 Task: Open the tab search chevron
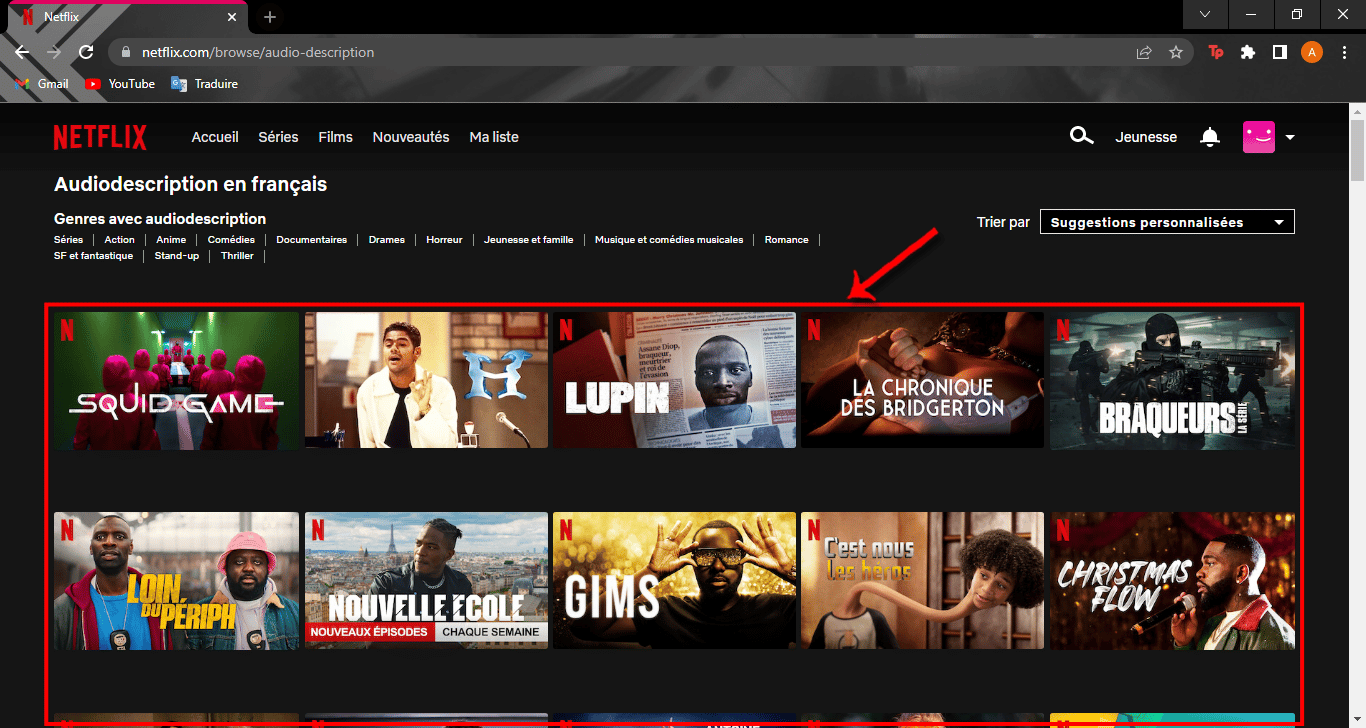click(x=1205, y=14)
